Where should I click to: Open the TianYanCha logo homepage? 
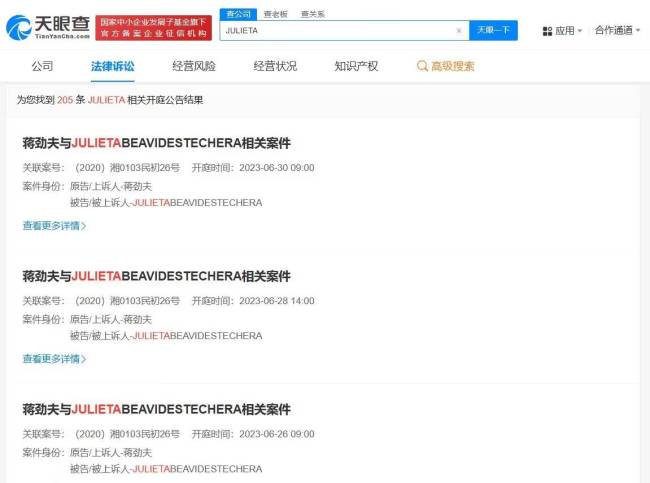tap(48, 27)
